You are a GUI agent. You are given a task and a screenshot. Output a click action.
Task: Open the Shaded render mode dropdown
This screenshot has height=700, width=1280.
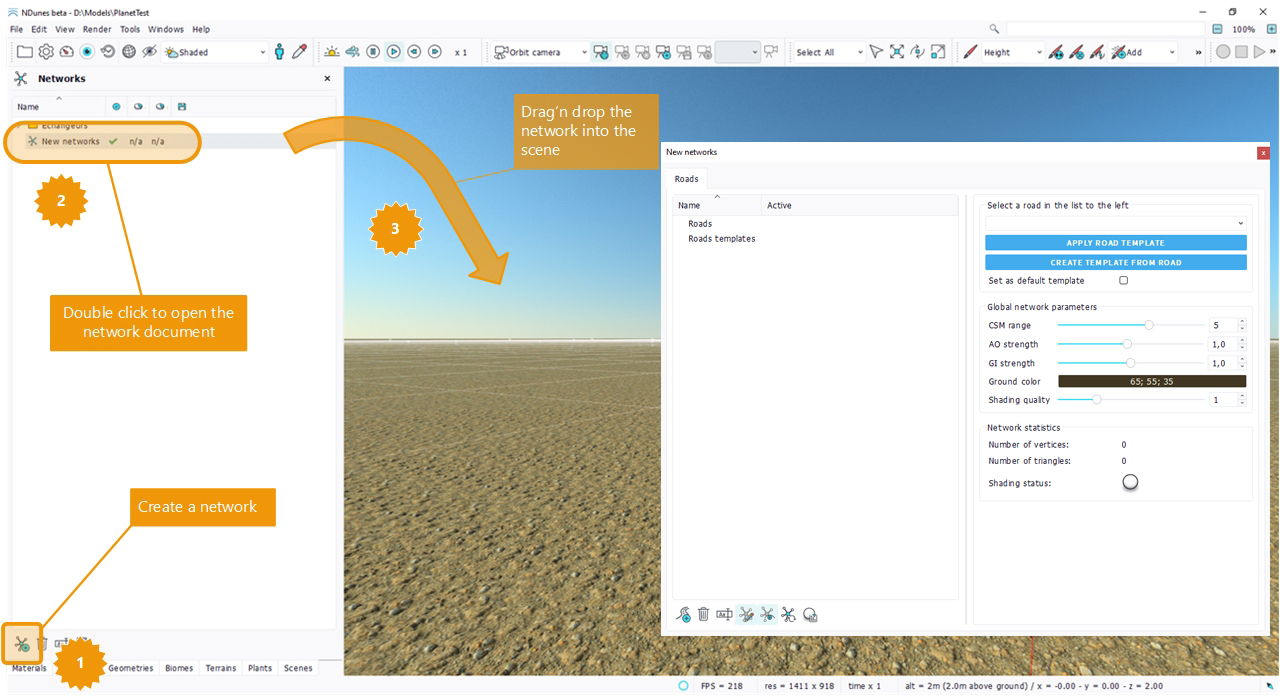[x=216, y=52]
